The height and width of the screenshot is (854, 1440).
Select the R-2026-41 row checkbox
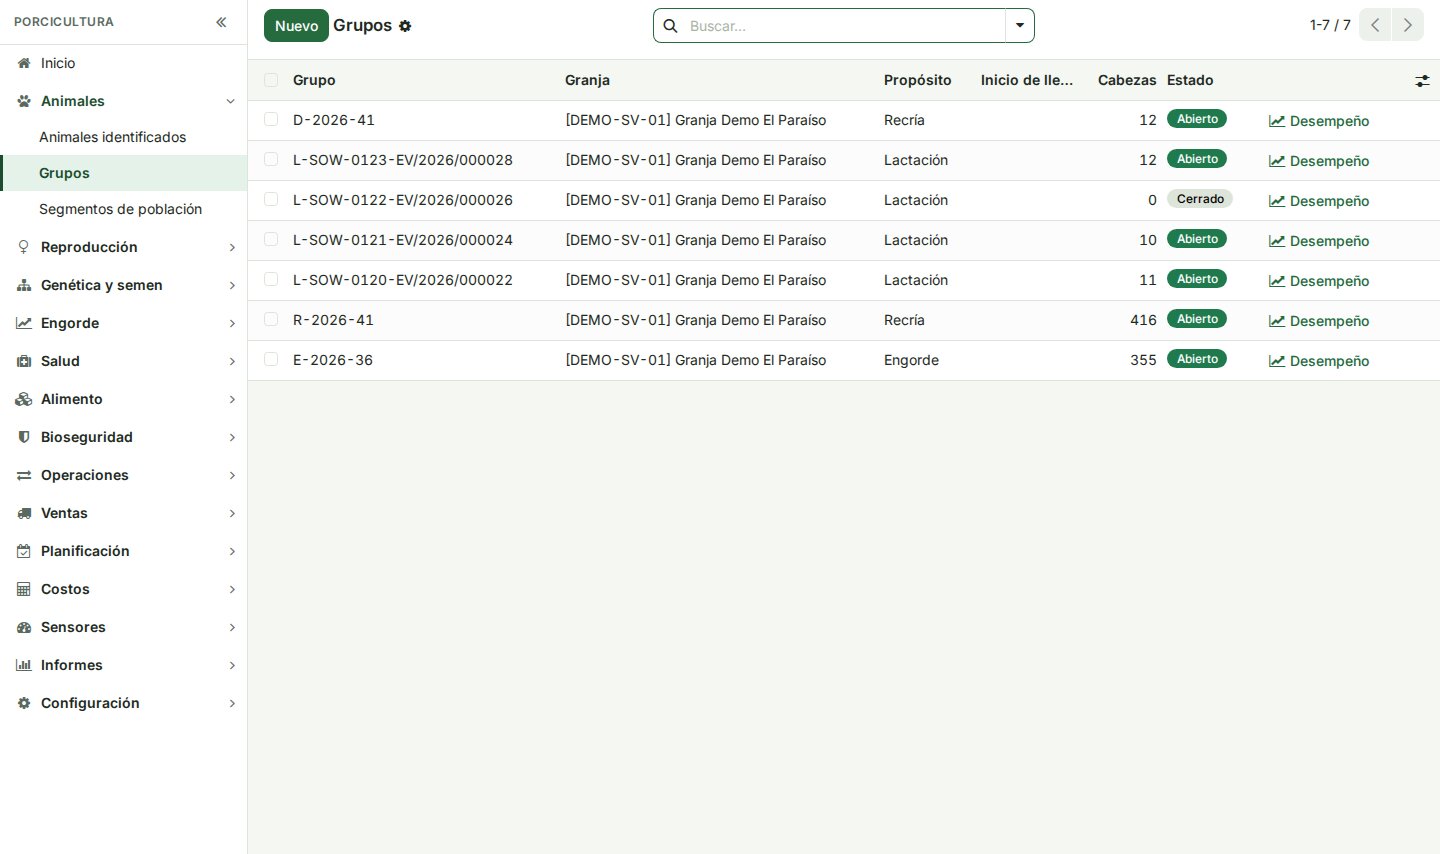[271, 320]
